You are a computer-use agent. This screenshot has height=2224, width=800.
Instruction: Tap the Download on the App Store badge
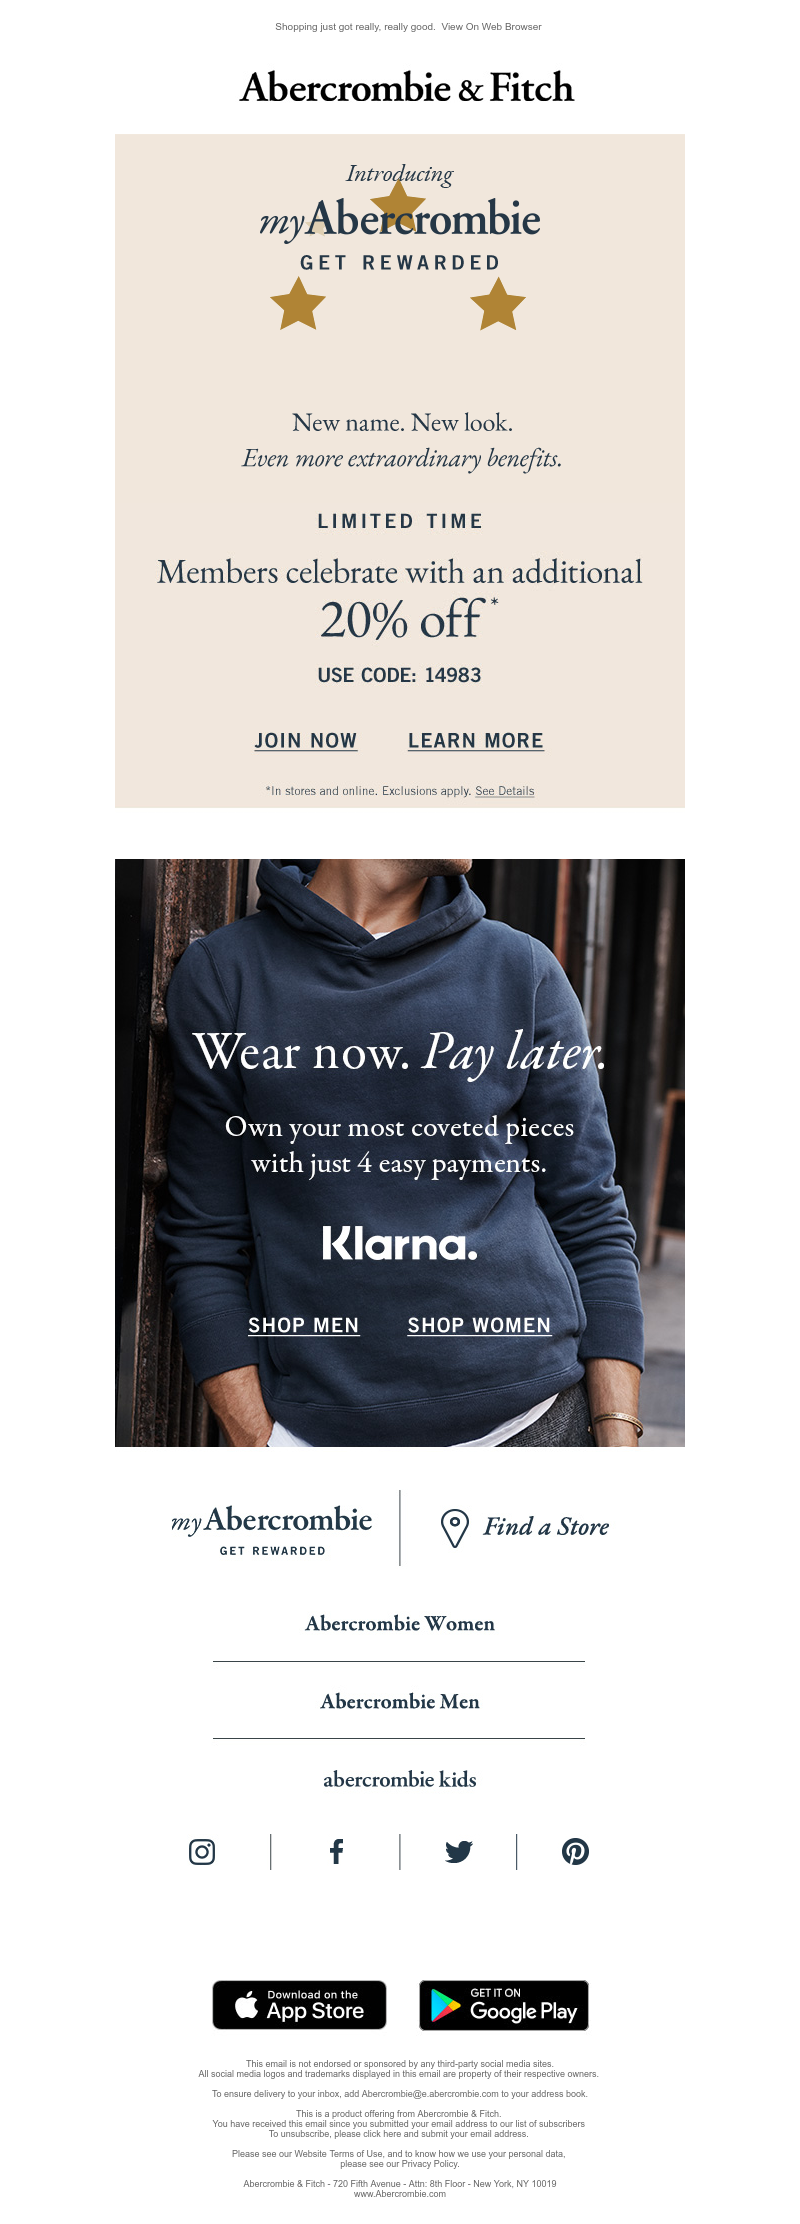click(x=299, y=2005)
